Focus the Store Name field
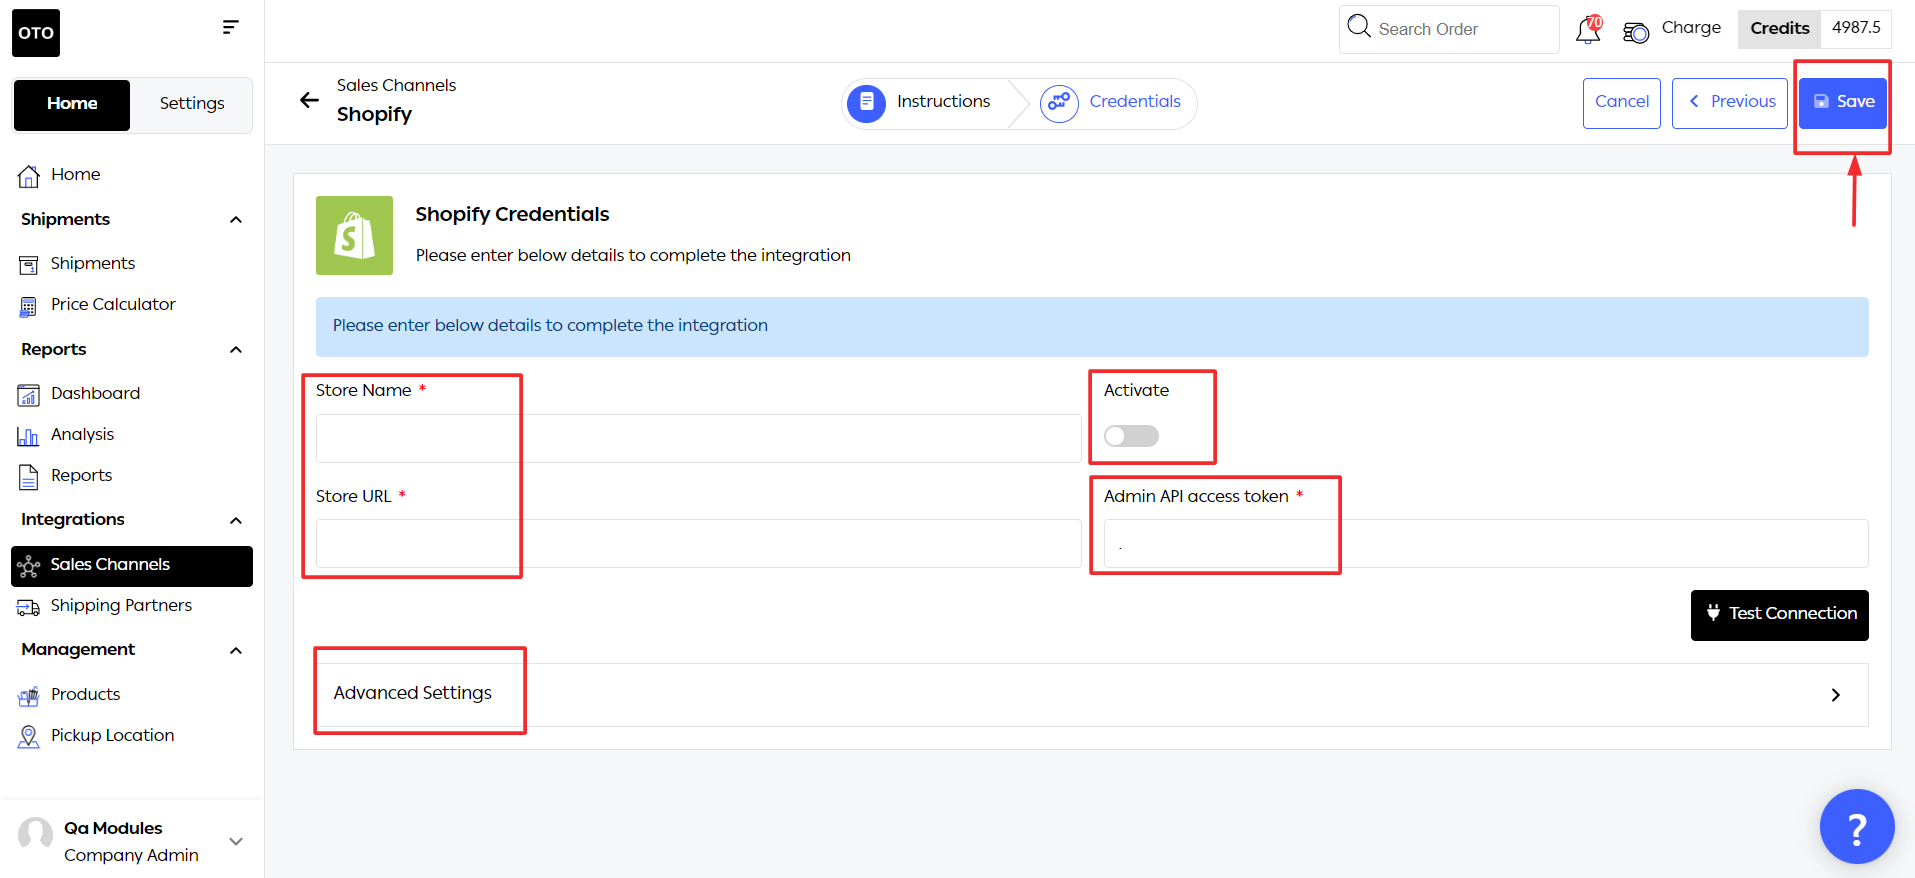This screenshot has width=1915, height=878. coord(699,439)
